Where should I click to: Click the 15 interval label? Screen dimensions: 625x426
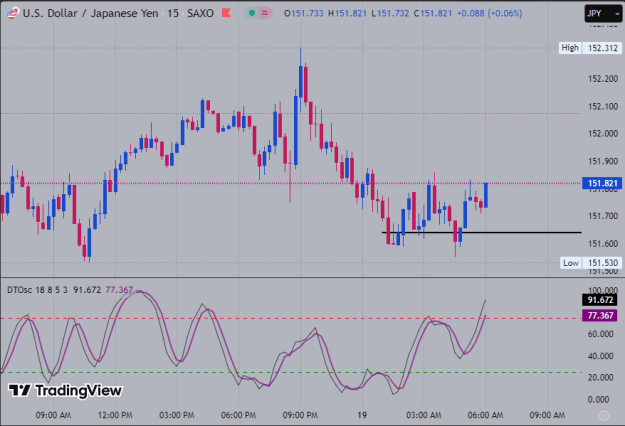173,13
